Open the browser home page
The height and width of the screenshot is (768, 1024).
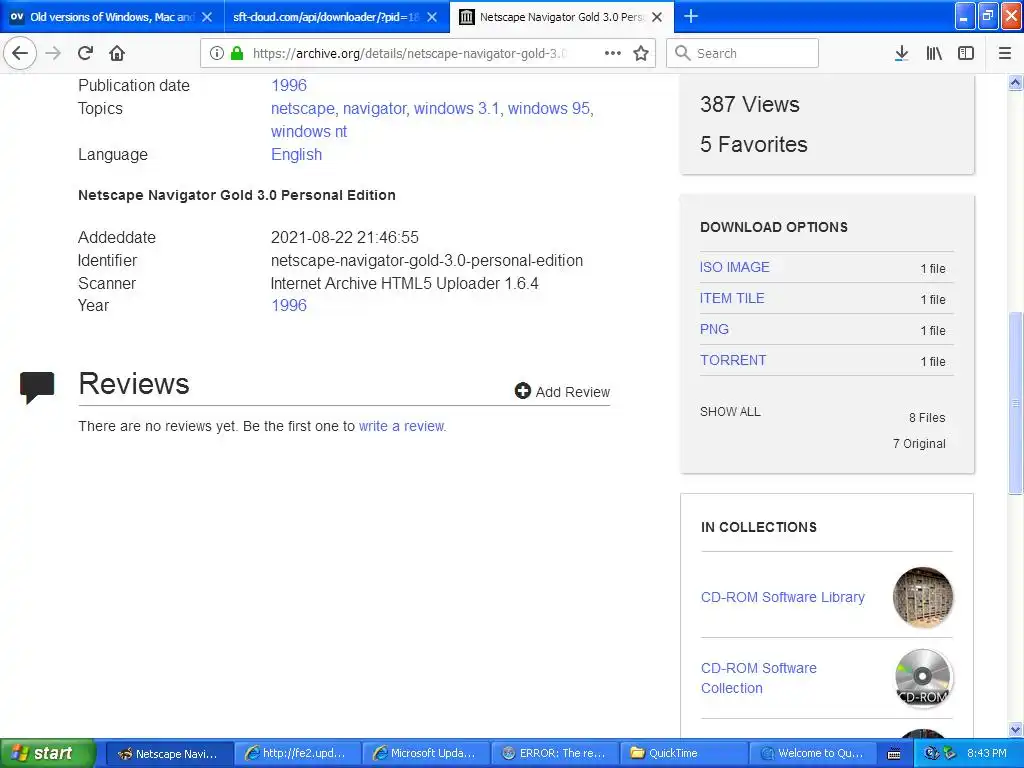point(117,53)
